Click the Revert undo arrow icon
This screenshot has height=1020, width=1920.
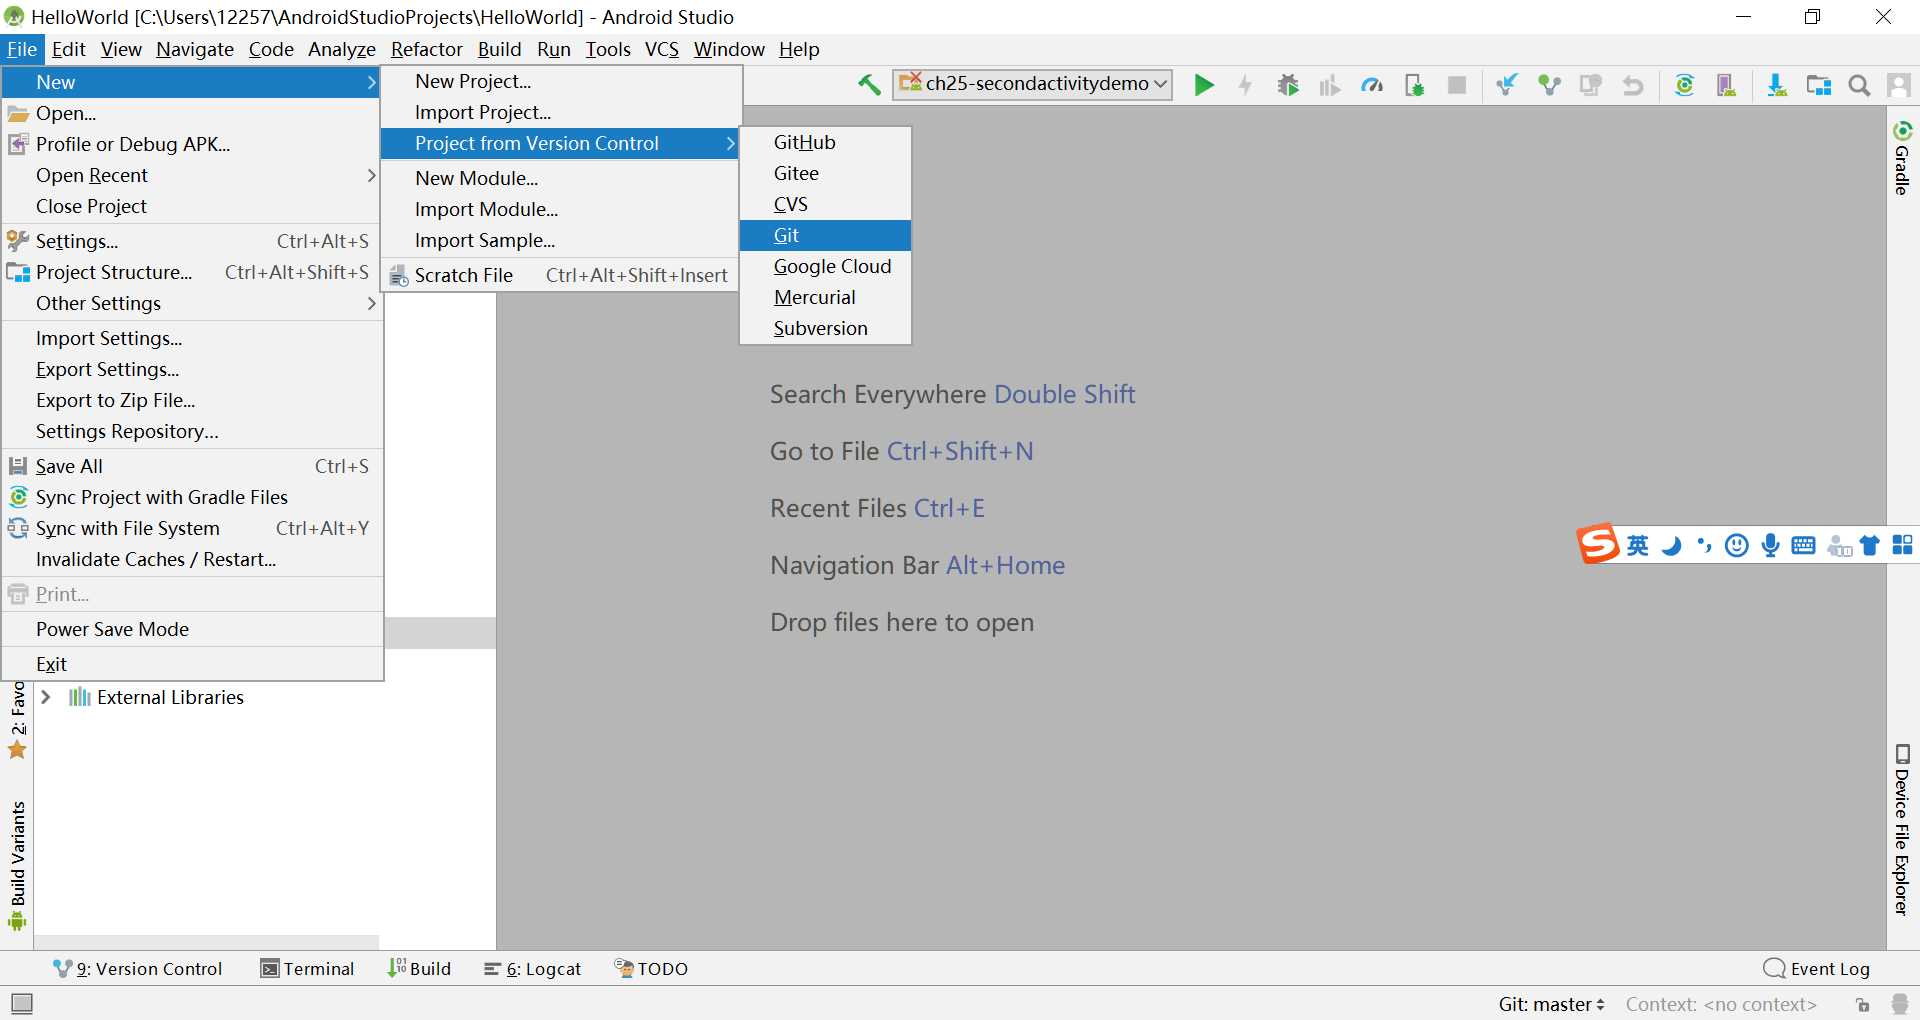1633,85
